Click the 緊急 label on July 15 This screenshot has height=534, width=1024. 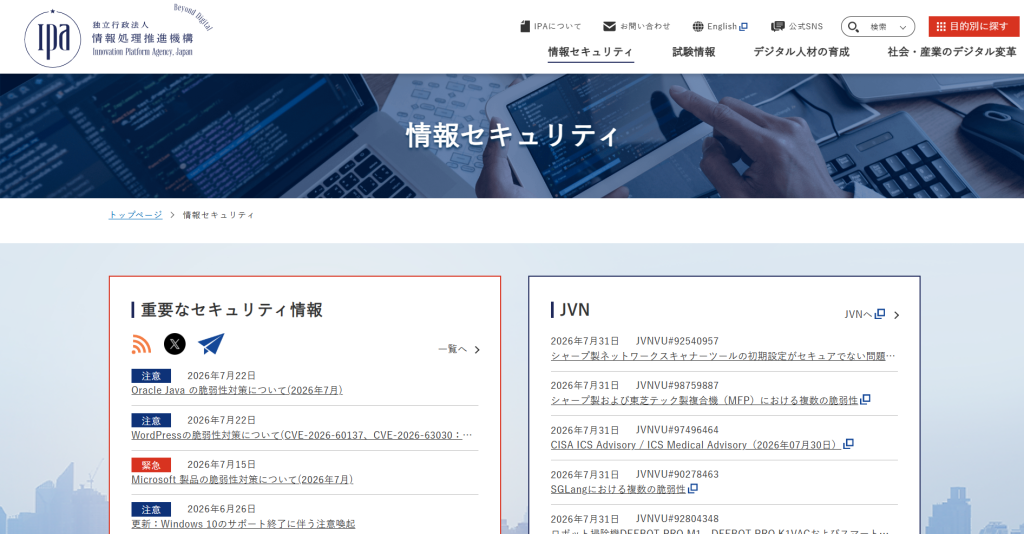pos(151,465)
